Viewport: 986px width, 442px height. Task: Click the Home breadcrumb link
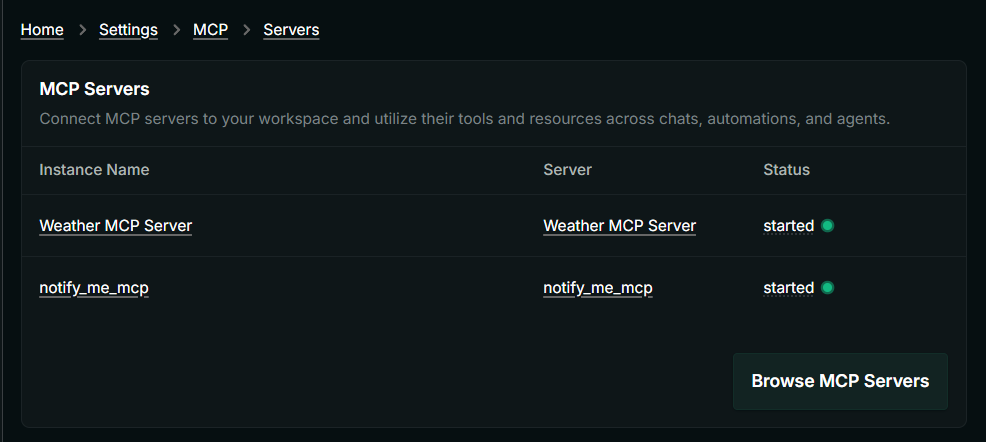click(42, 30)
